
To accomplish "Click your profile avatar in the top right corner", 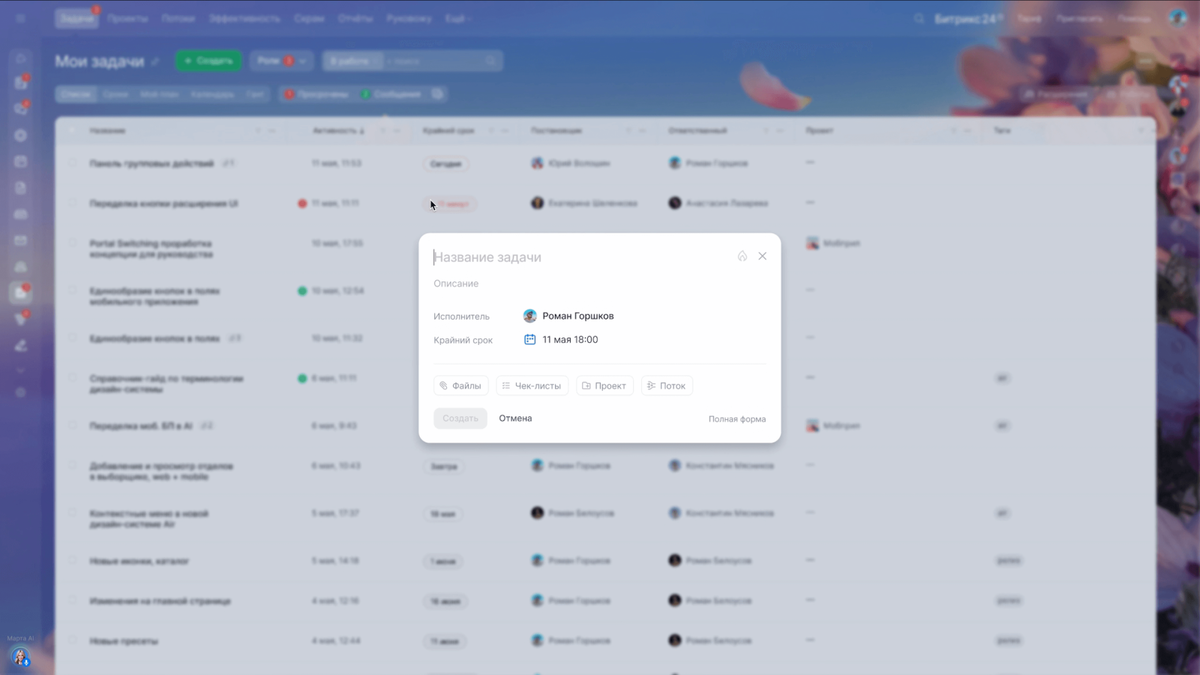I will (1178, 17).
